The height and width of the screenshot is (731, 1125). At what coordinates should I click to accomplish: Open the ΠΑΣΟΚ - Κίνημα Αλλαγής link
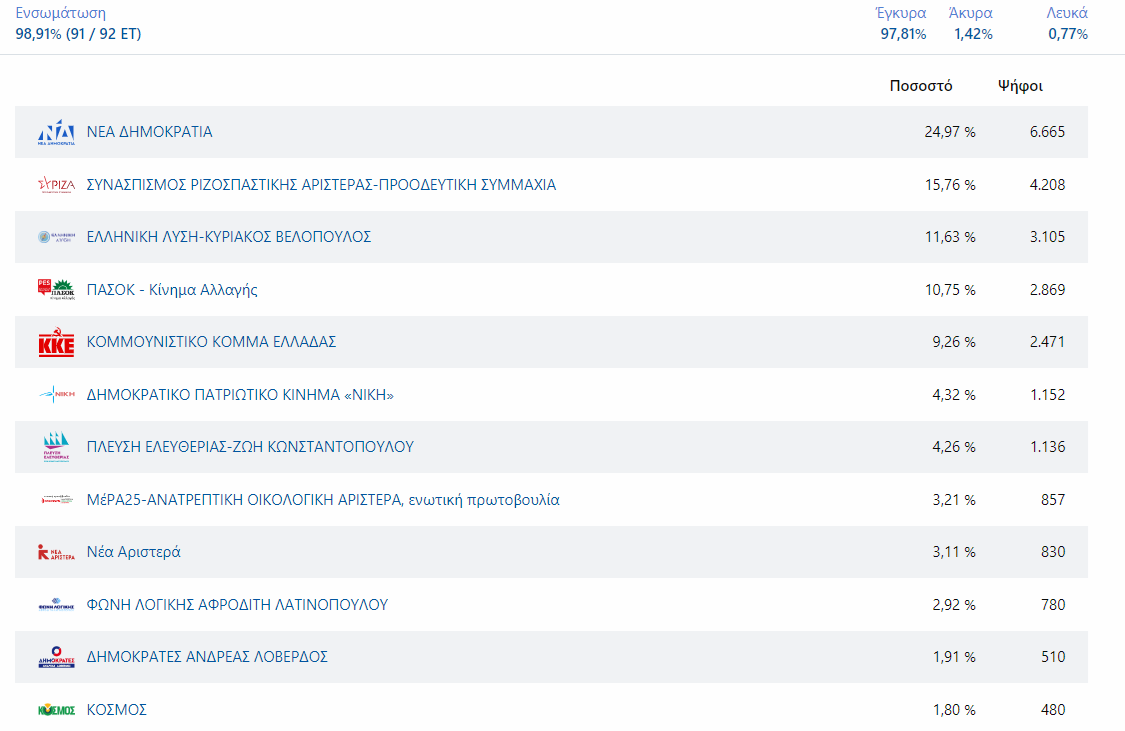pos(172,290)
